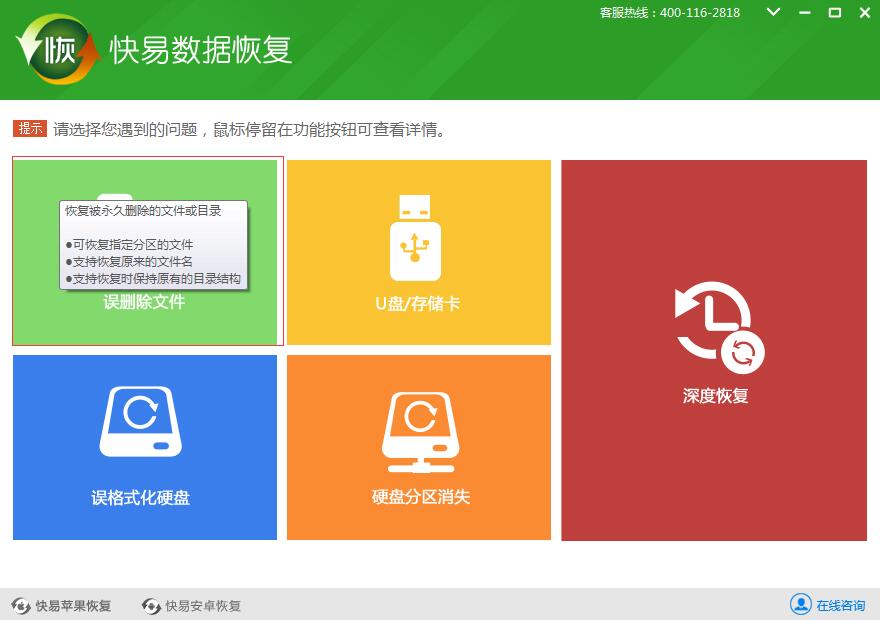Click tooltip line 可恢复指定分区的文件
The image size is (880, 620).
pyautogui.click(x=129, y=245)
